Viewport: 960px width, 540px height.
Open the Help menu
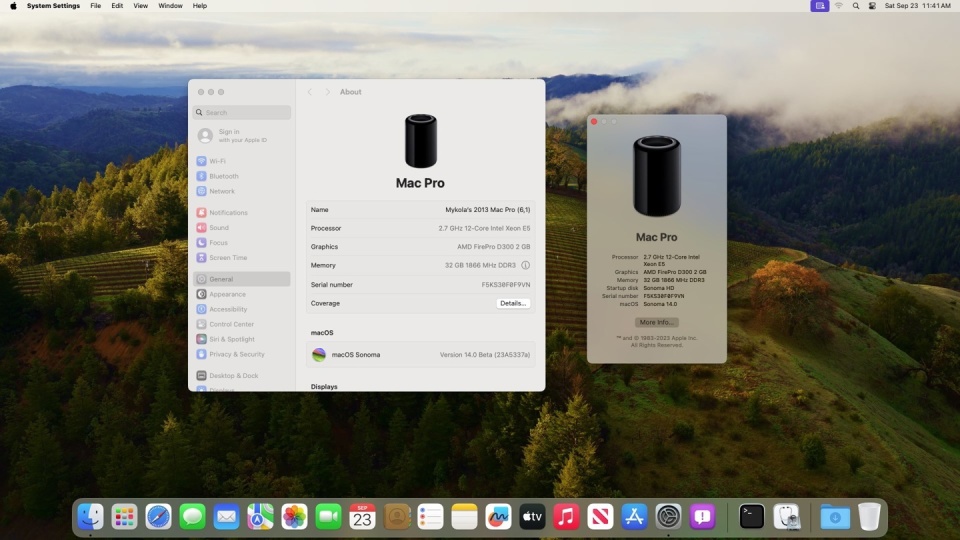click(x=200, y=6)
